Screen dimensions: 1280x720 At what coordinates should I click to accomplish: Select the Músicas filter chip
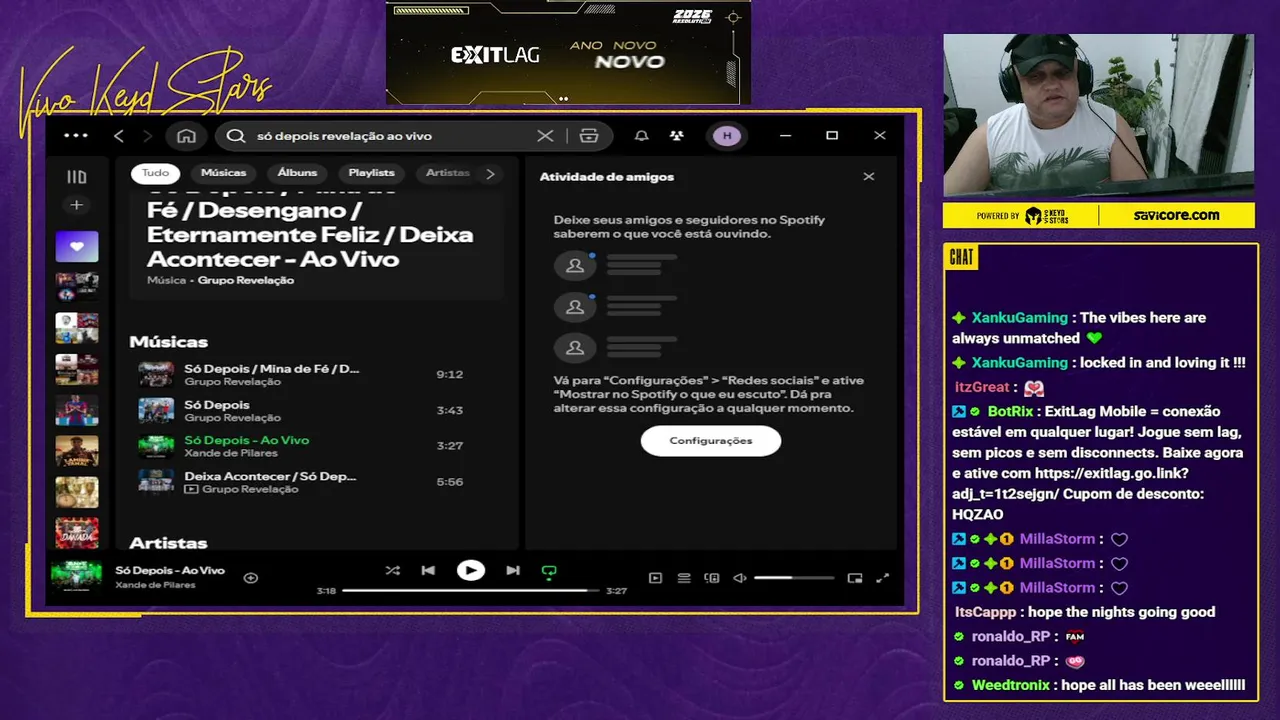(x=224, y=173)
